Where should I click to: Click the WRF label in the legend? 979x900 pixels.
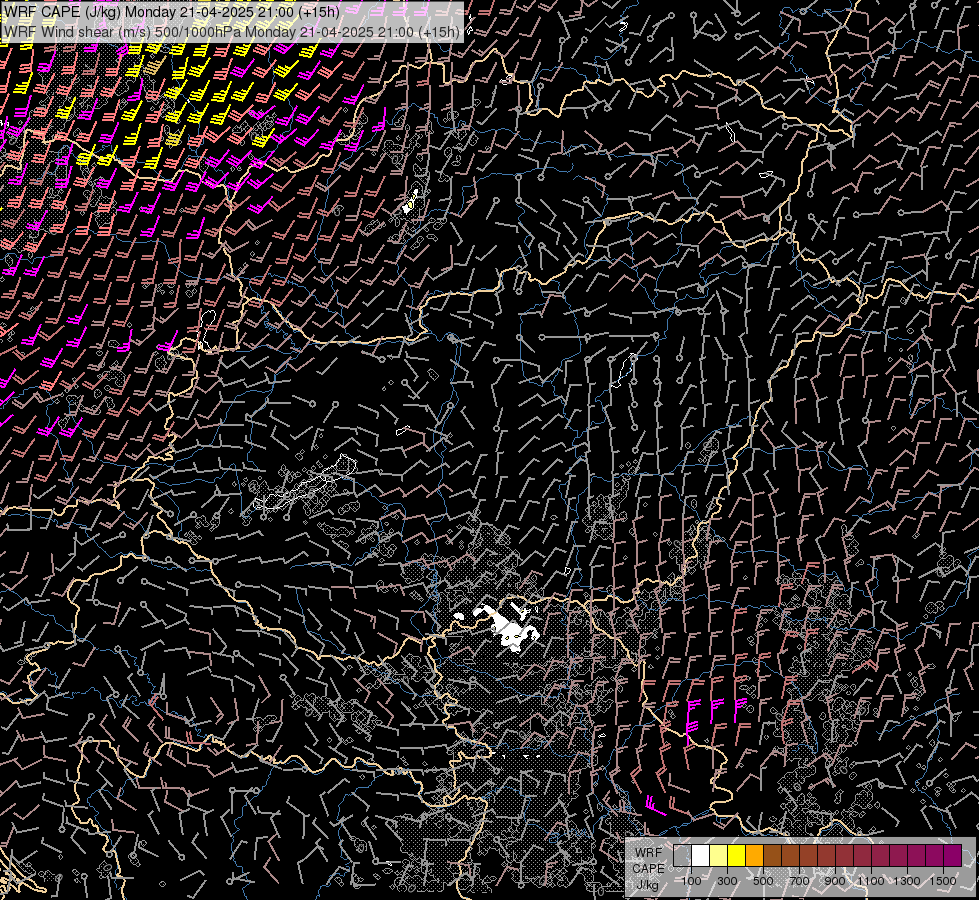(649, 853)
